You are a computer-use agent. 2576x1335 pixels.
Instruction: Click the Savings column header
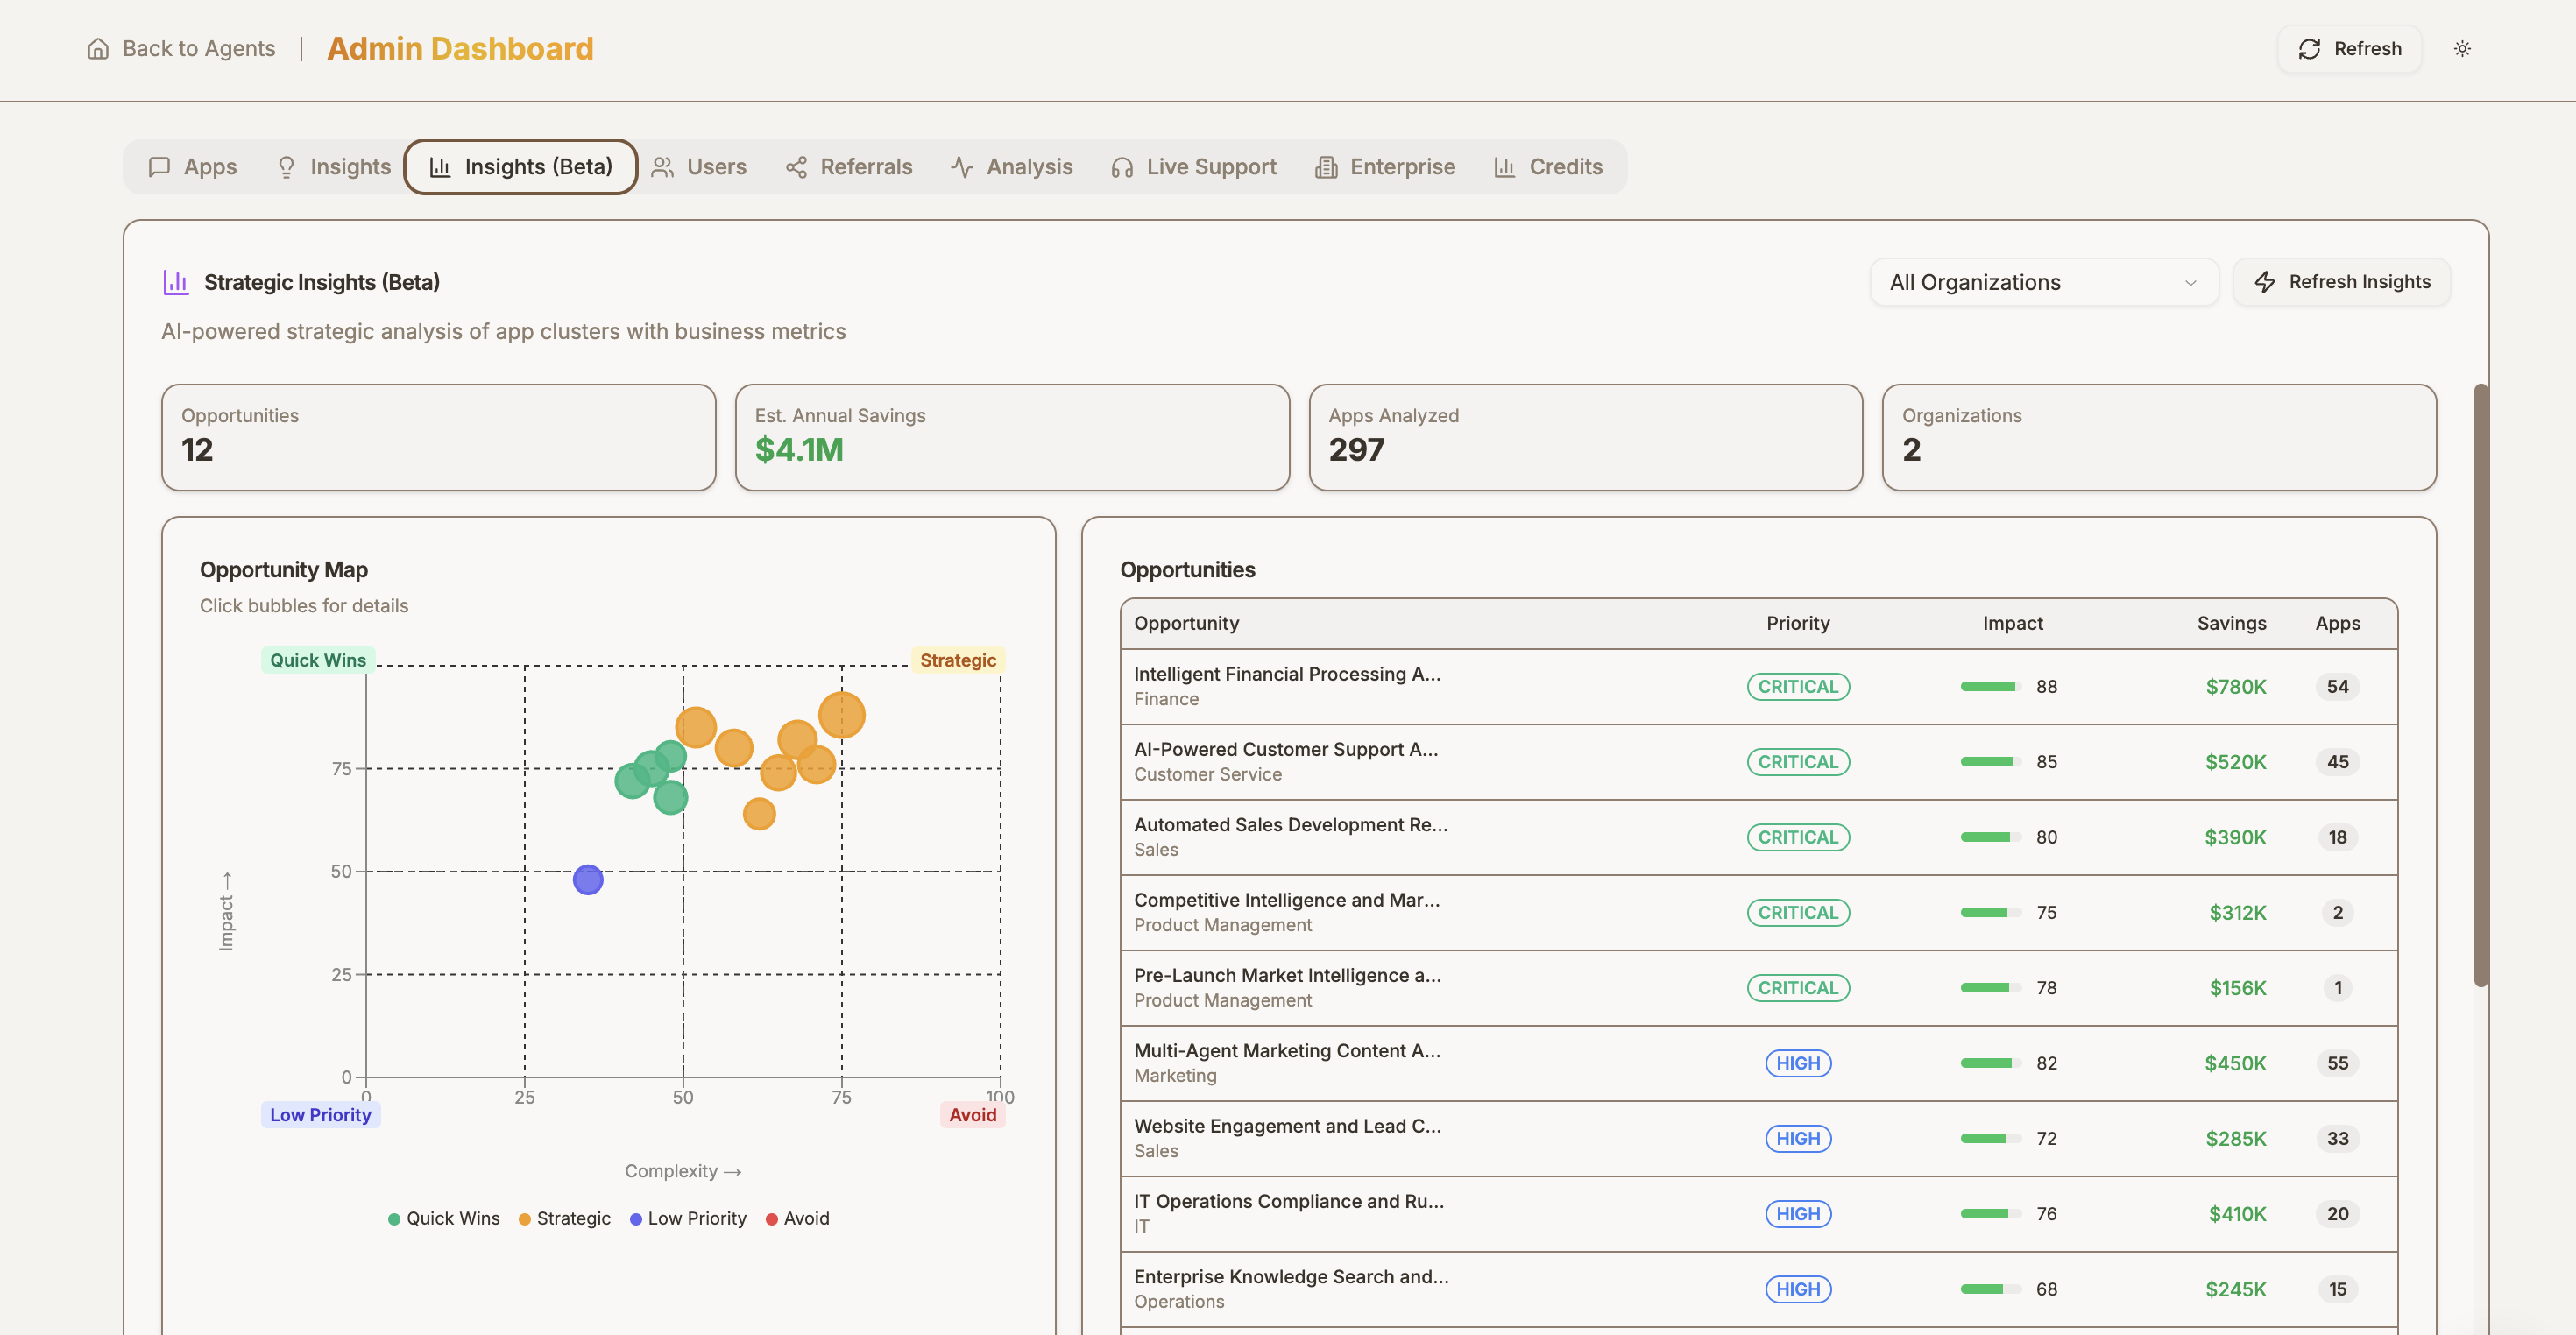point(2231,623)
